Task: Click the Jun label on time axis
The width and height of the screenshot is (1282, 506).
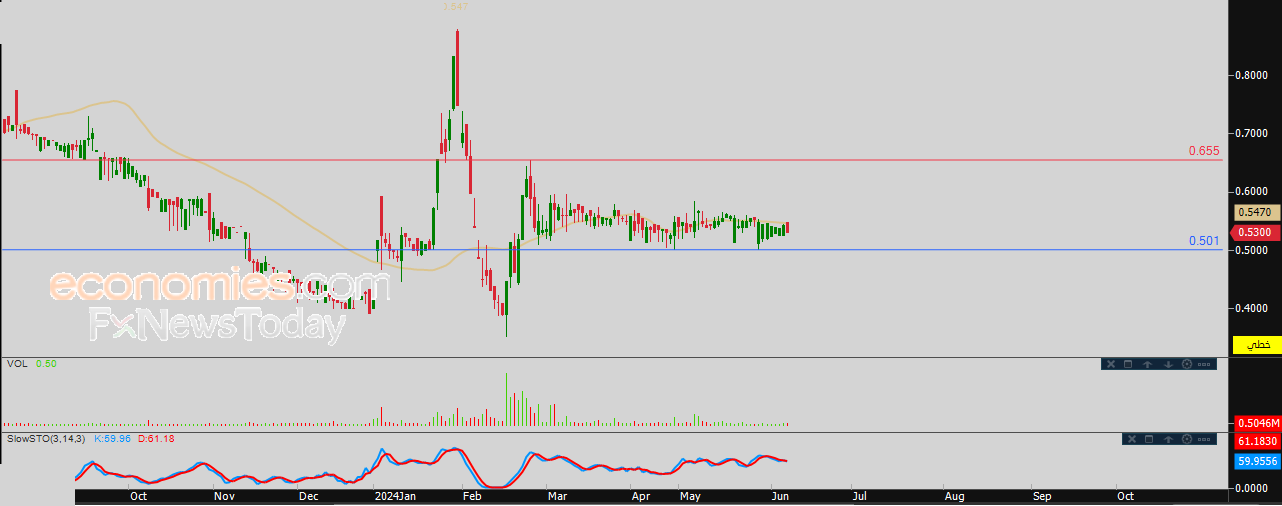Action: click(779, 495)
